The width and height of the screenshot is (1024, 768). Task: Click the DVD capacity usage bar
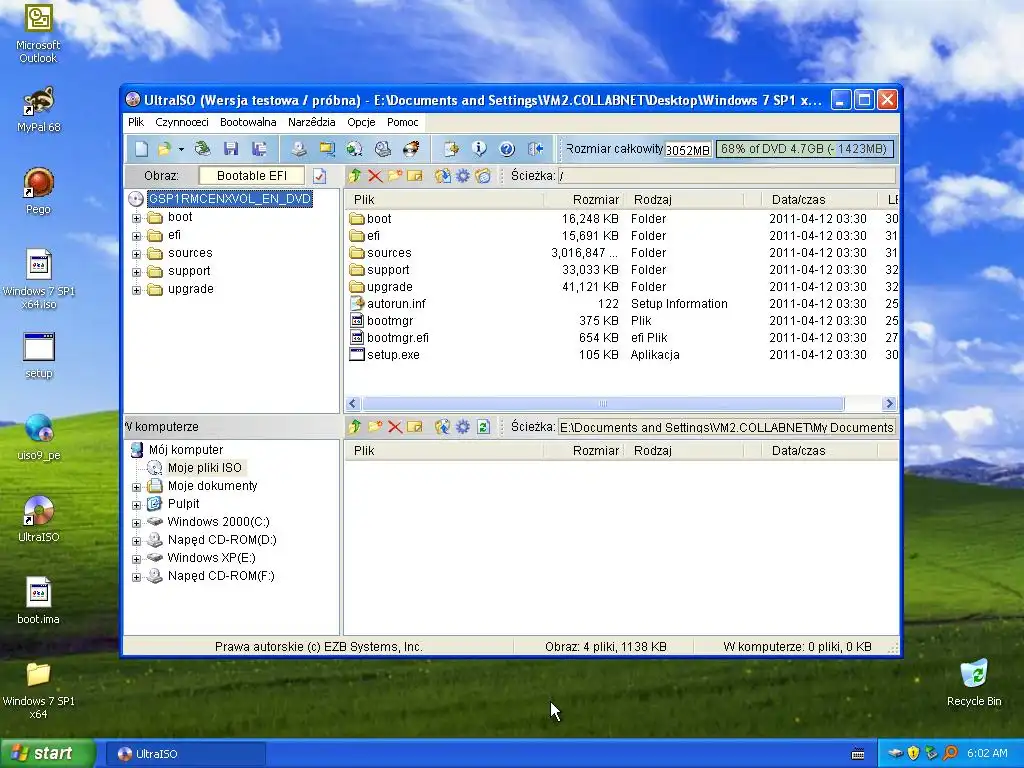click(804, 149)
